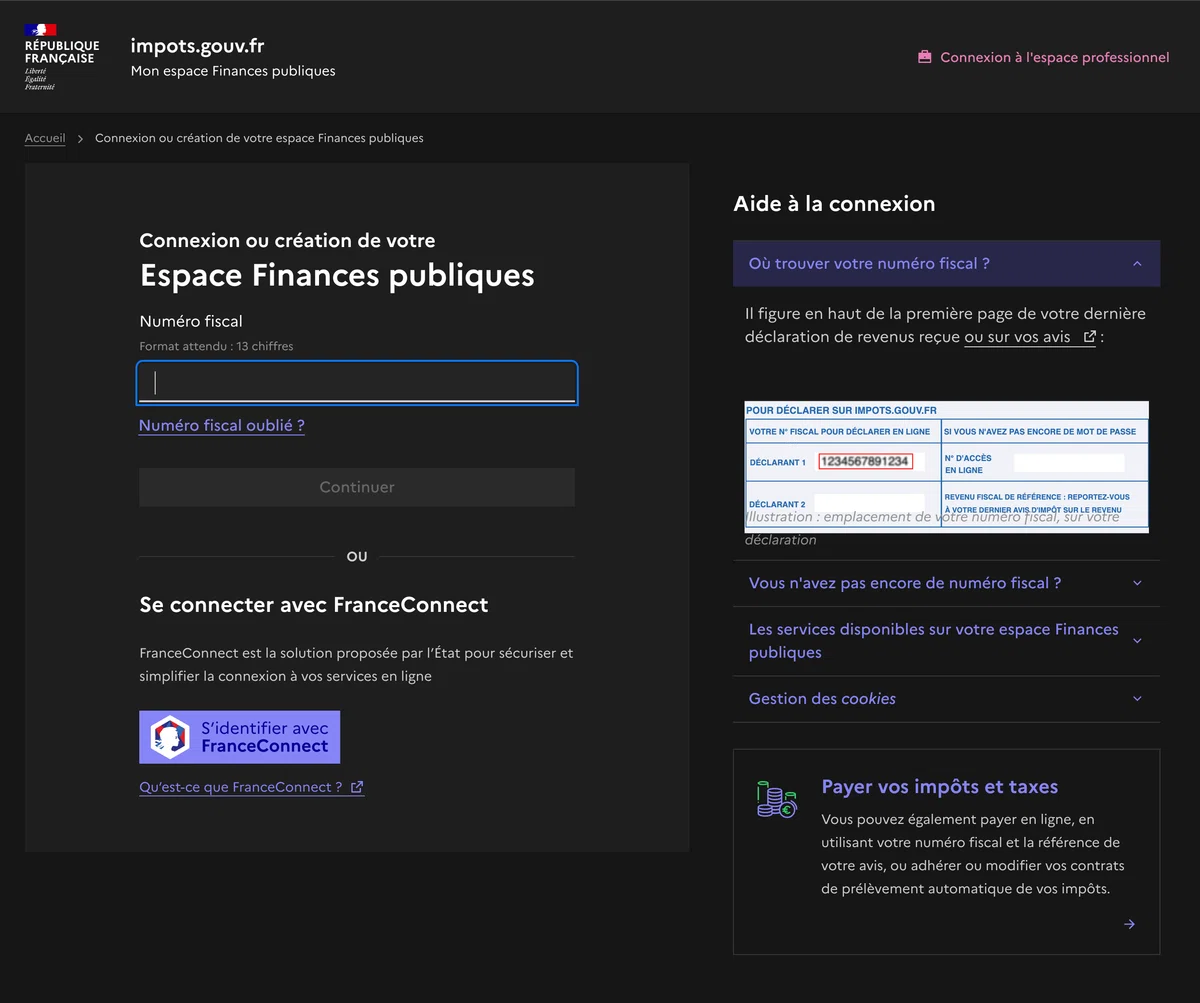Click the external link icon after "ou sur vos avis"
The height and width of the screenshot is (1003, 1200).
1090,337
